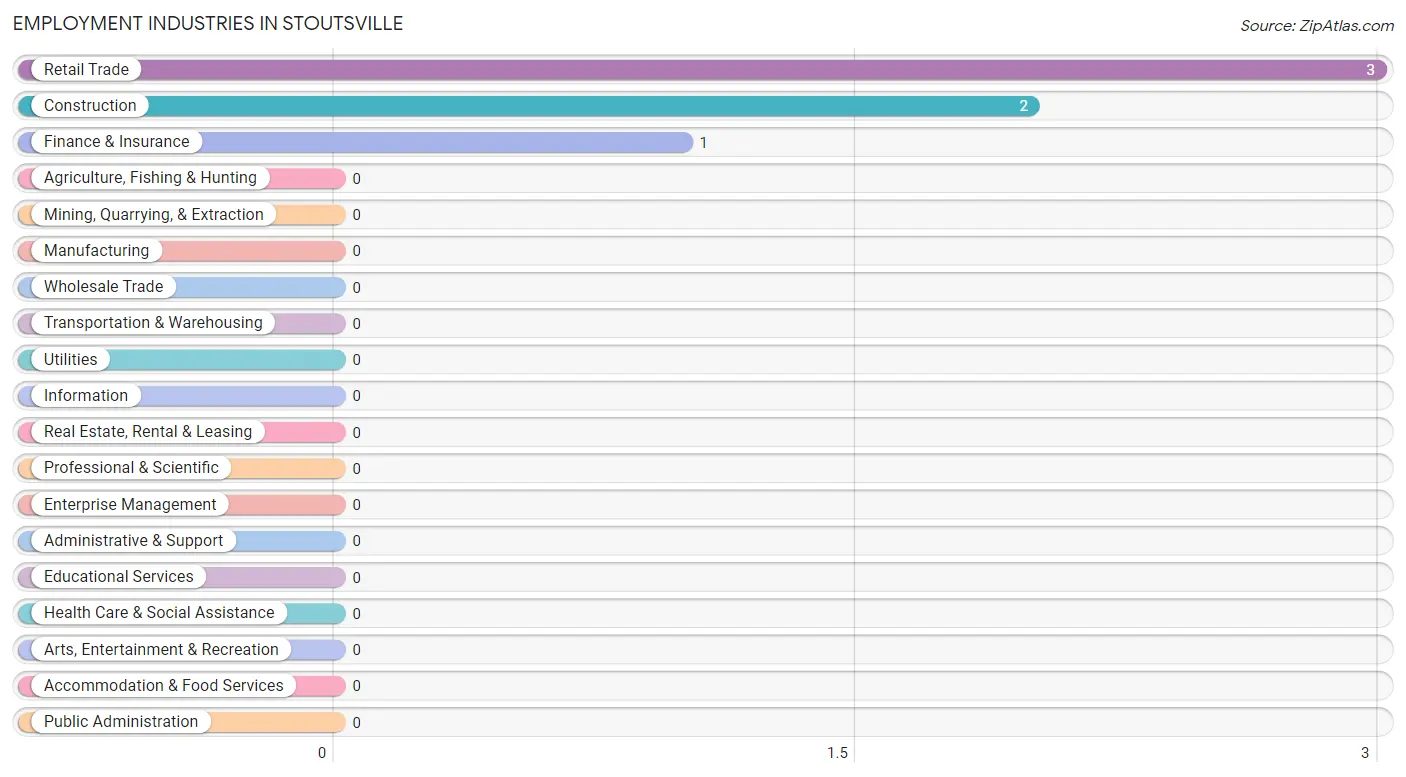
Task: Select Accommodation & Food Services label
Action: click(x=164, y=686)
